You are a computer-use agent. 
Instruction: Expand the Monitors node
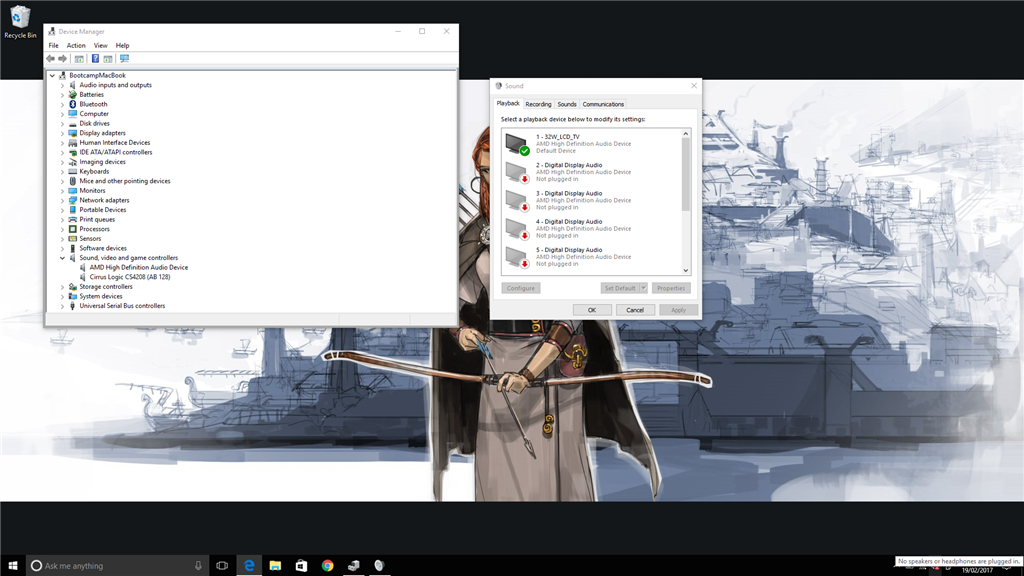[63, 191]
